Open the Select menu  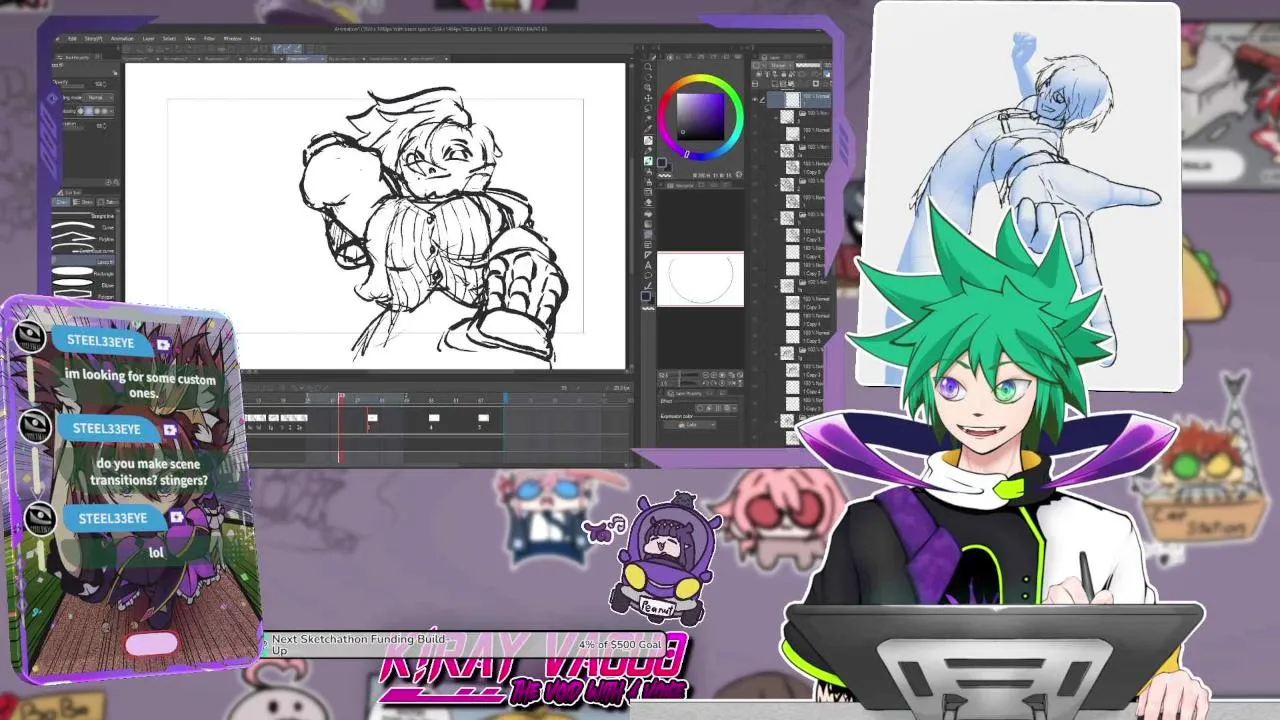pyautogui.click(x=169, y=38)
